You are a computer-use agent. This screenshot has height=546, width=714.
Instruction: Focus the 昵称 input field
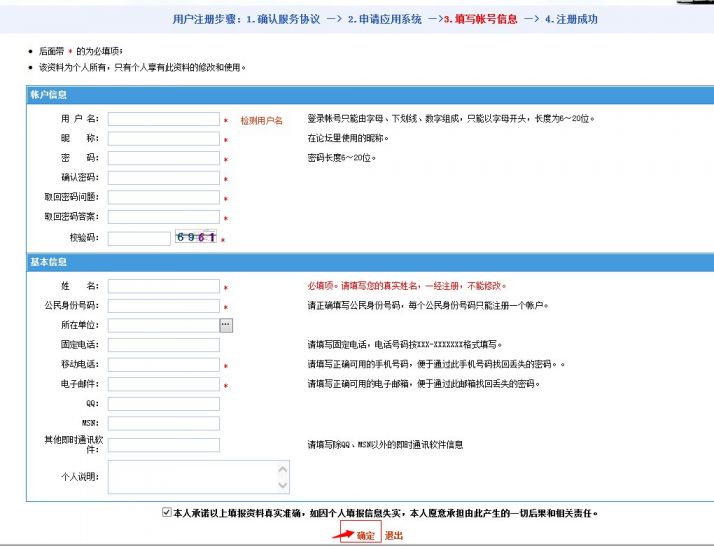click(163, 138)
